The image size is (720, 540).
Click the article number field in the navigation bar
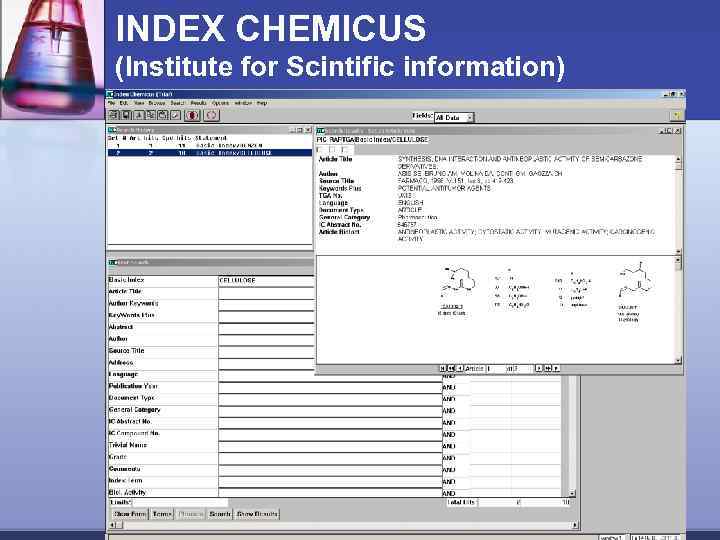(495, 368)
